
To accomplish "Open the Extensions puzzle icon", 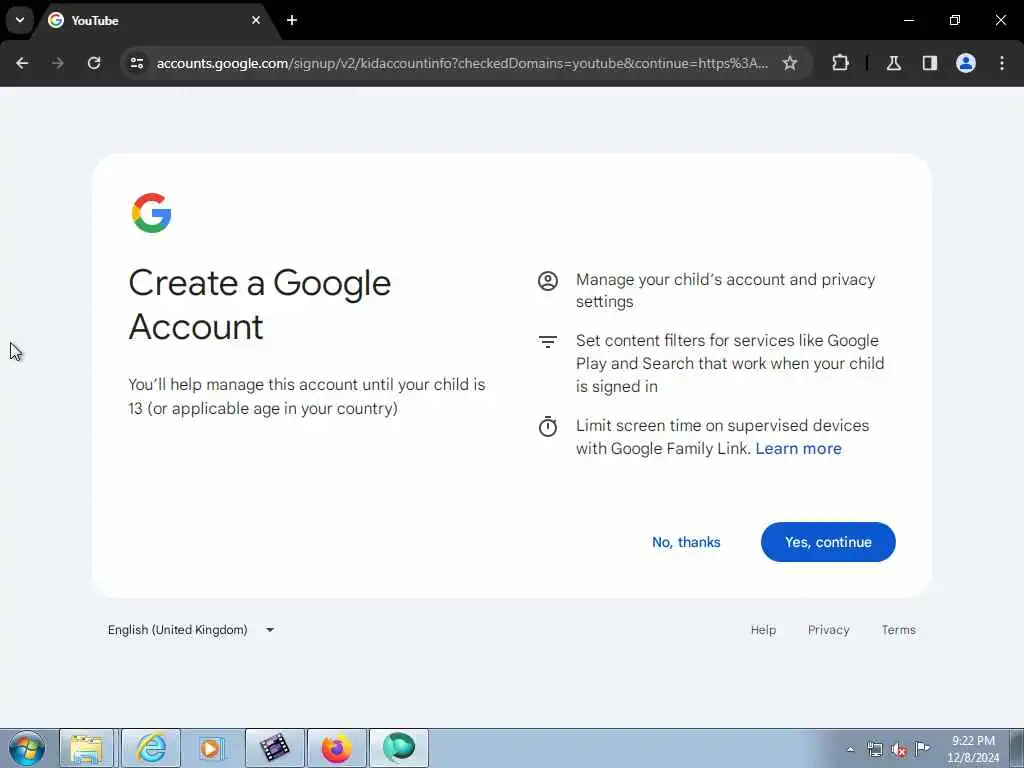I will 840,63.
